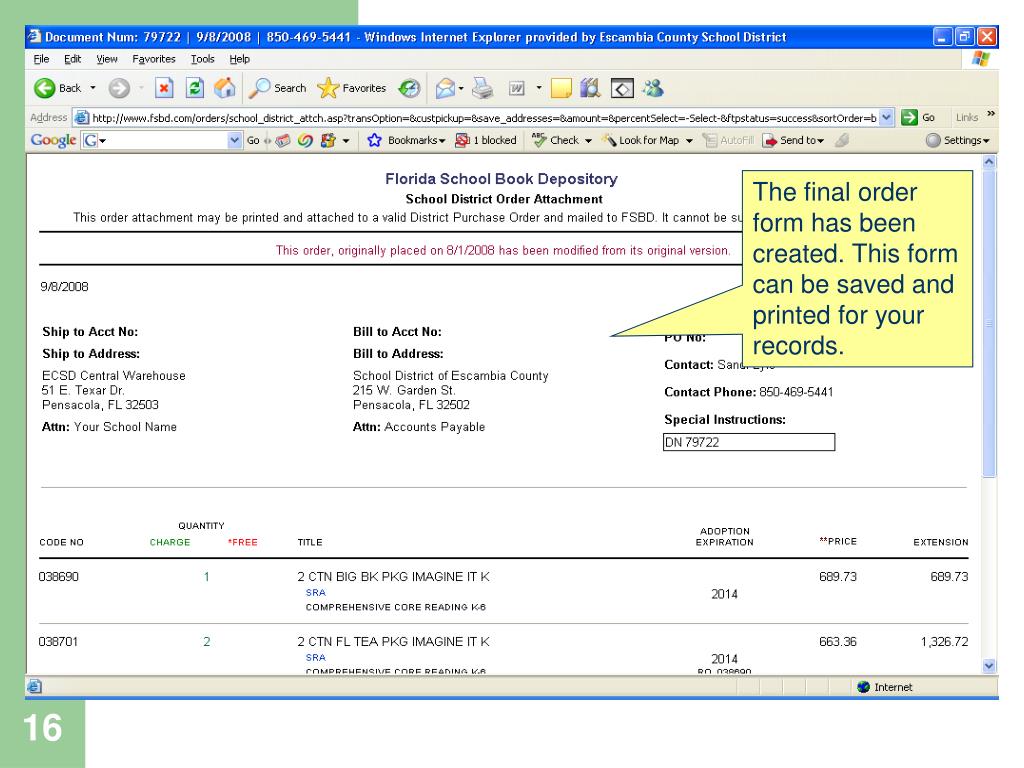Click the page scrollbar down arrow

[x=989, y=666]
